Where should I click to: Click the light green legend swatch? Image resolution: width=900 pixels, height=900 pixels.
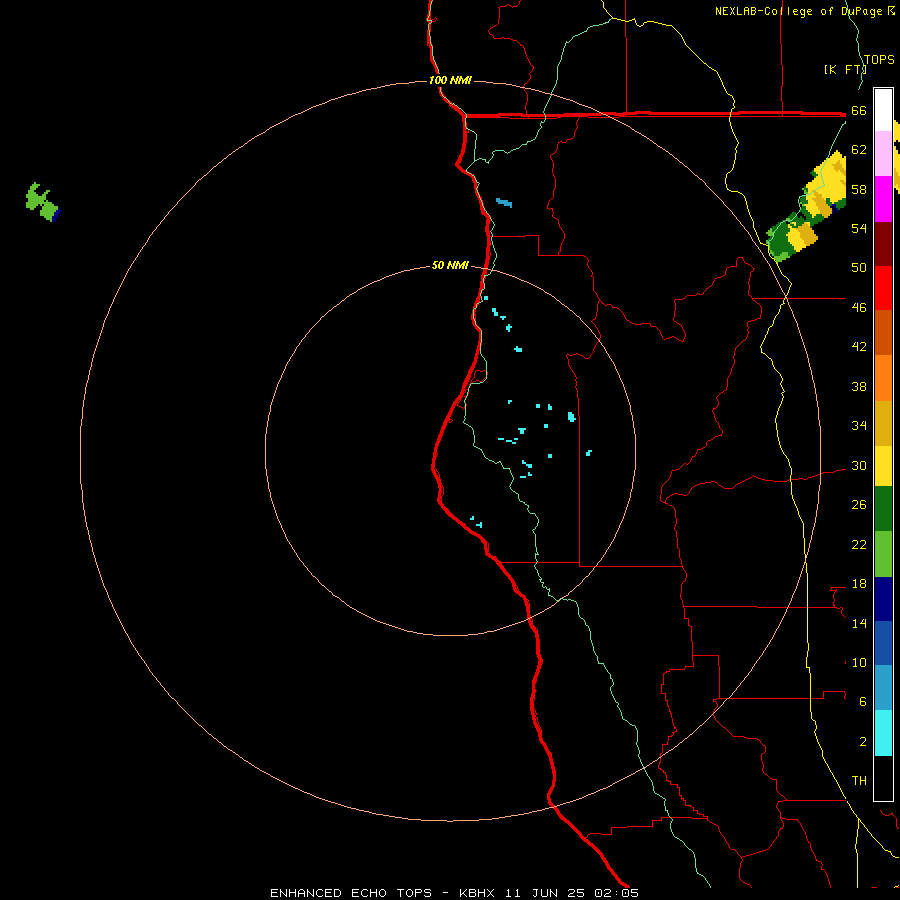click(x=883, y=554)
